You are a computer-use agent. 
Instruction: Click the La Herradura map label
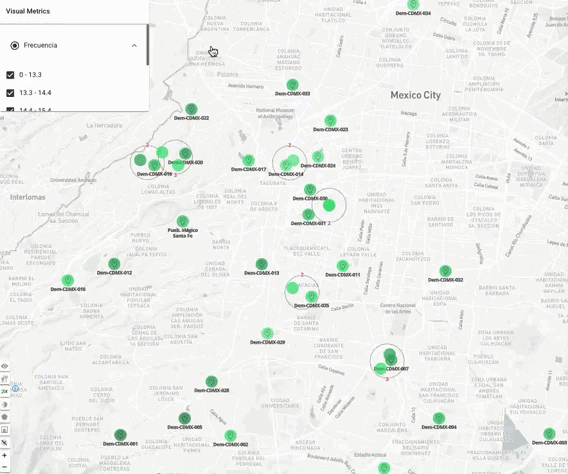point(104,125)
